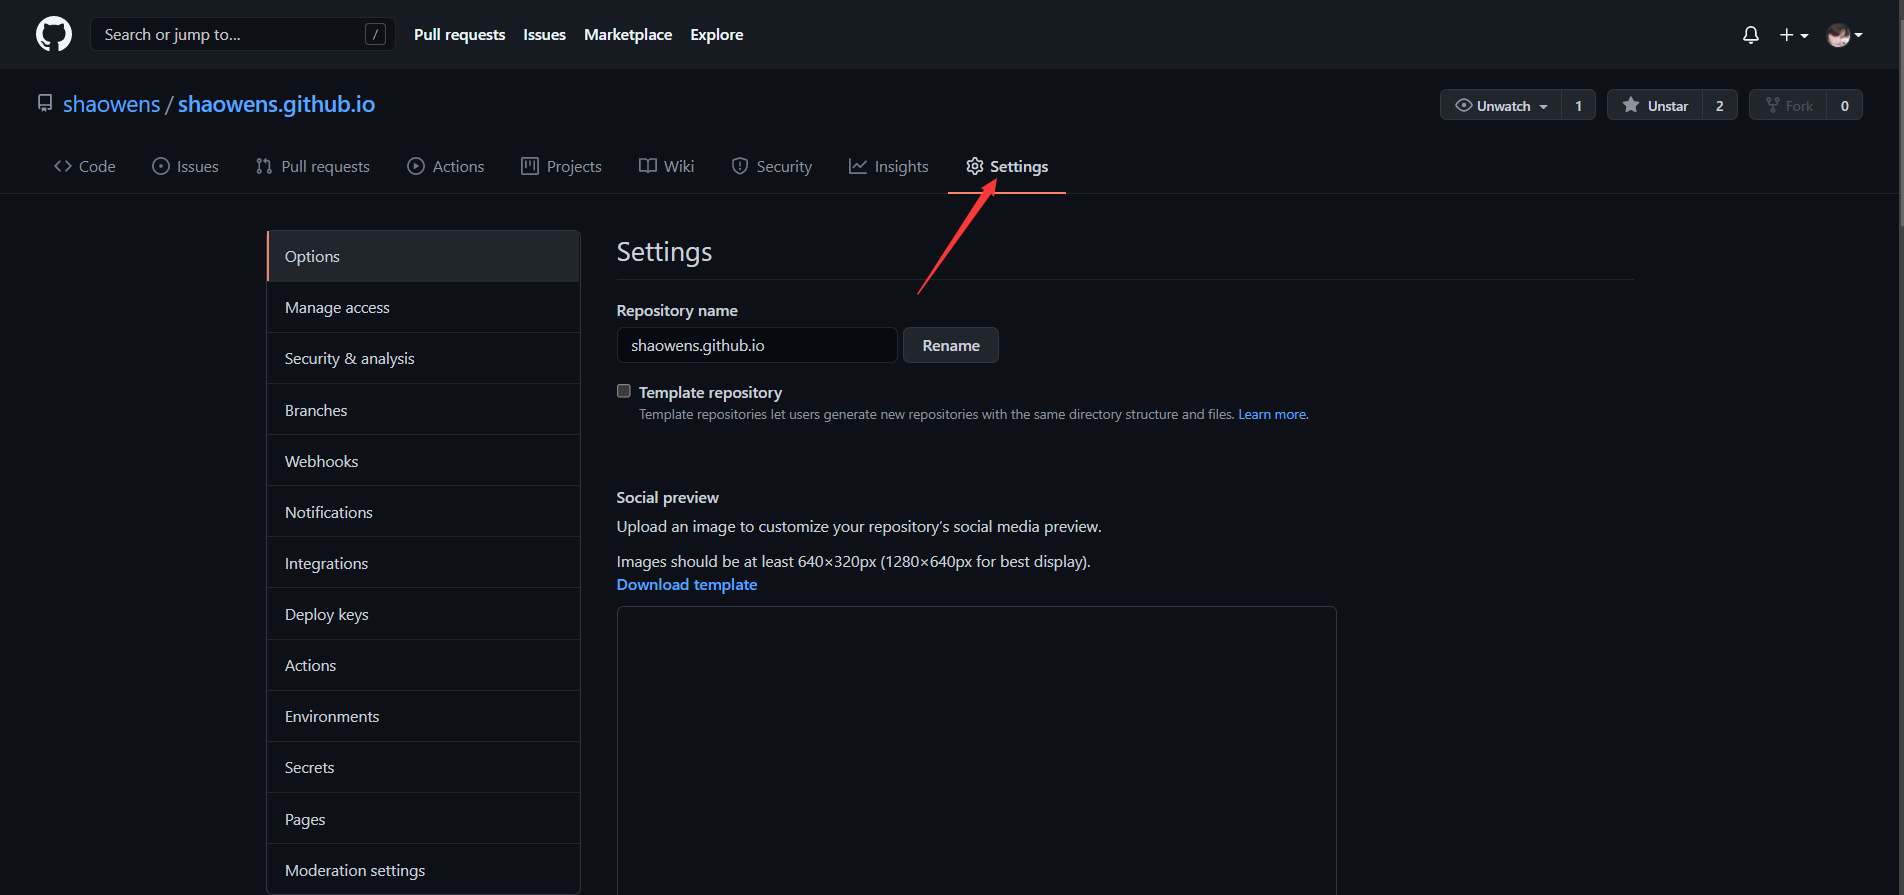Image resolution: width=1904 pixels, height=895 pixels.
Task: Open Pages settings
Action: (423, 819)
